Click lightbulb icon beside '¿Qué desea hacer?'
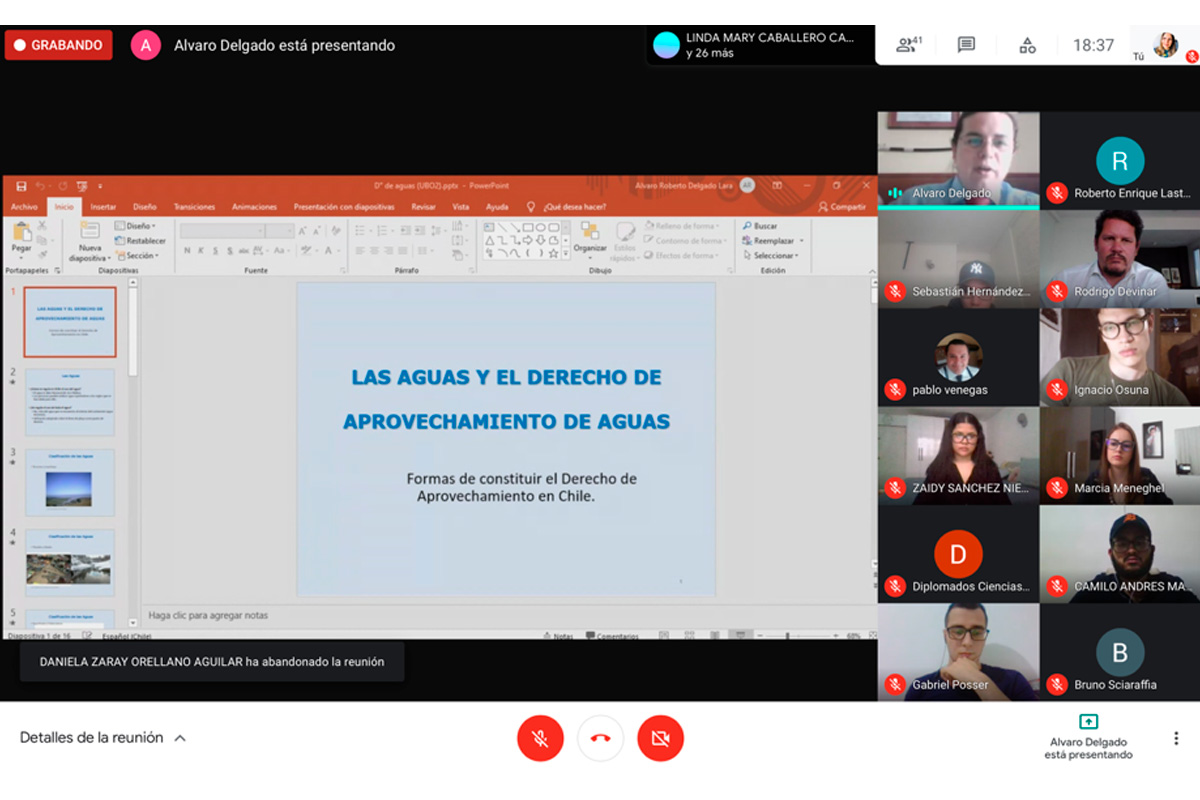 tap(532, 207)
